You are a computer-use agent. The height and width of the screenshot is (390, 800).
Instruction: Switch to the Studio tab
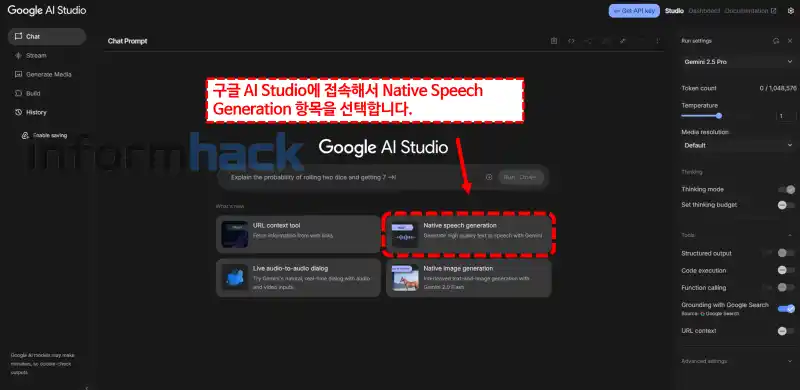click(x=674, y=11)
